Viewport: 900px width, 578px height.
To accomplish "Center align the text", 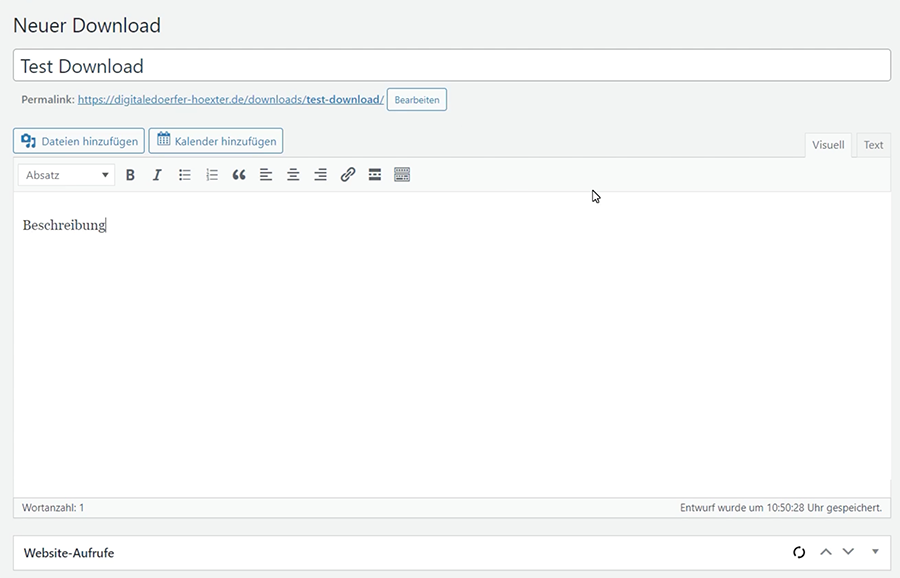I will (x=293, y=175).
